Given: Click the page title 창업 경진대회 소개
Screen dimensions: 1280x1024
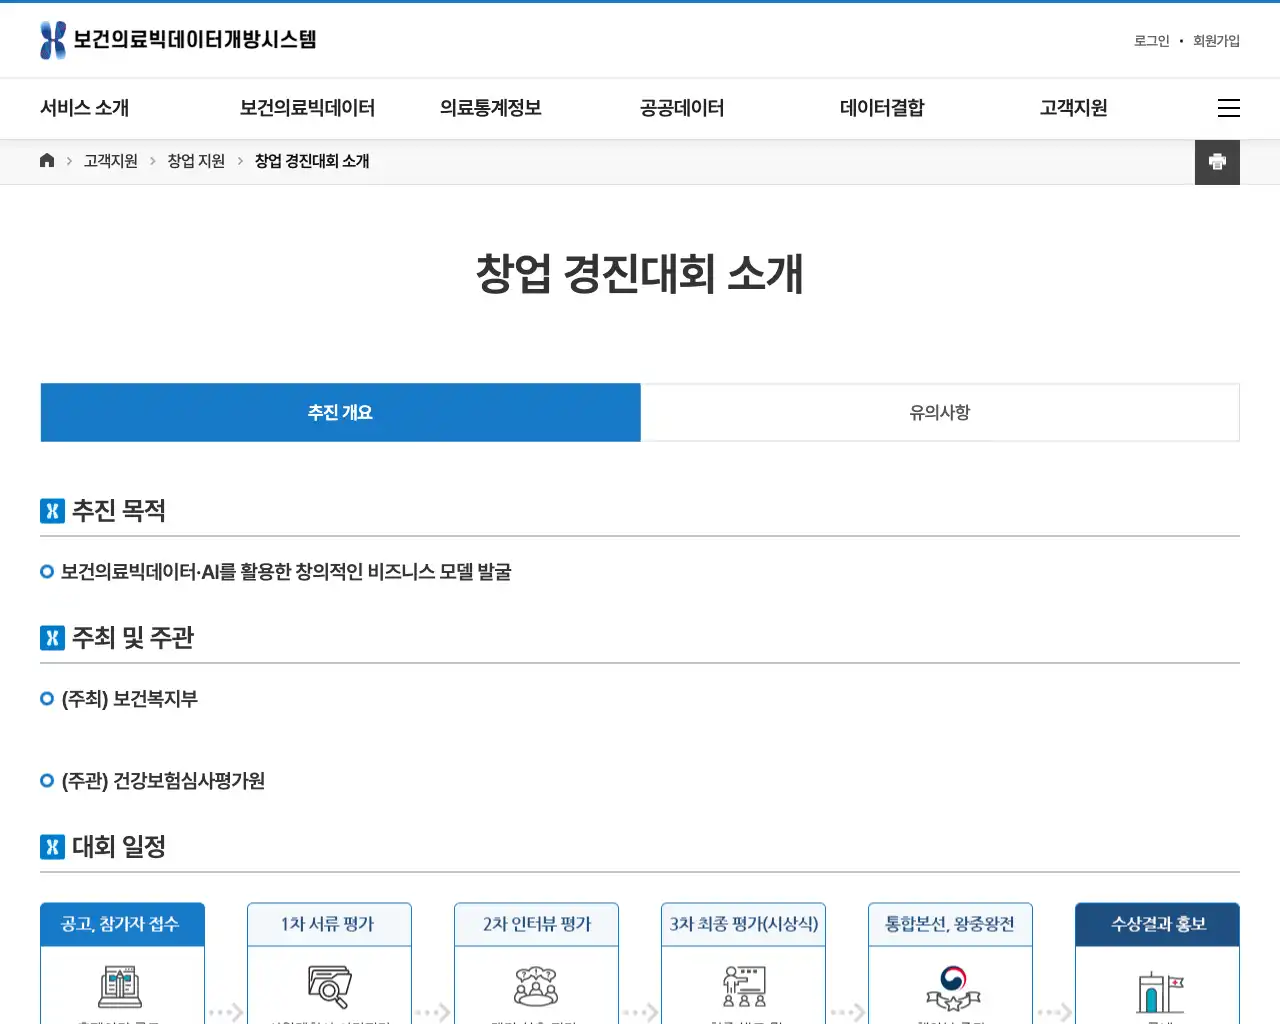Looking at the screenshot, I should click(640, 274).
